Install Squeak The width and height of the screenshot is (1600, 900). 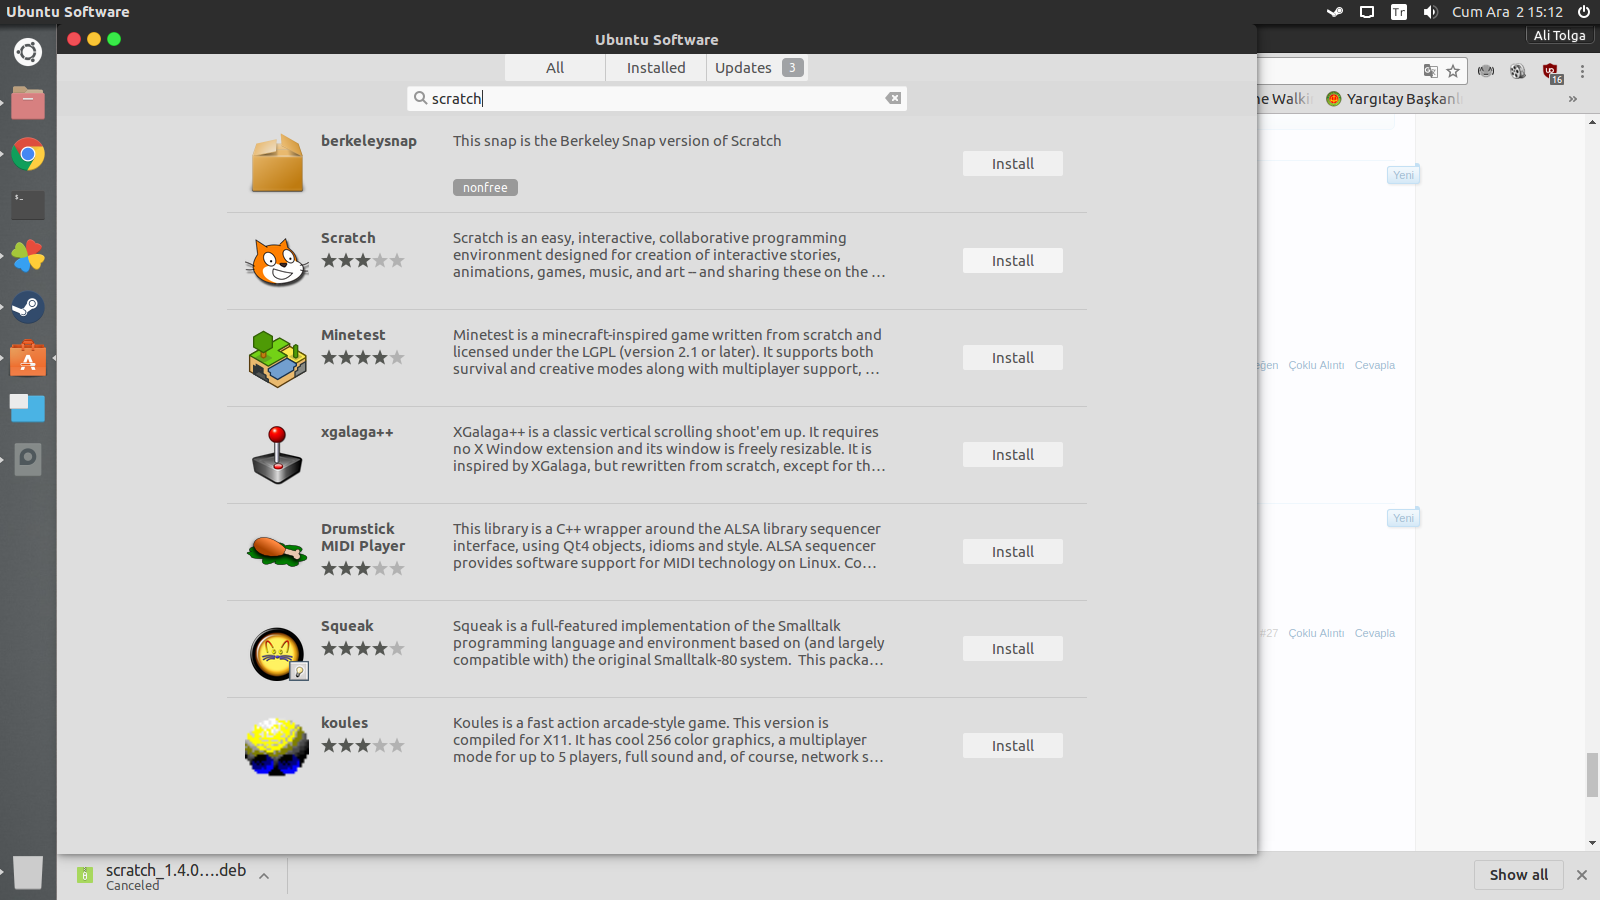[1013, 649]
